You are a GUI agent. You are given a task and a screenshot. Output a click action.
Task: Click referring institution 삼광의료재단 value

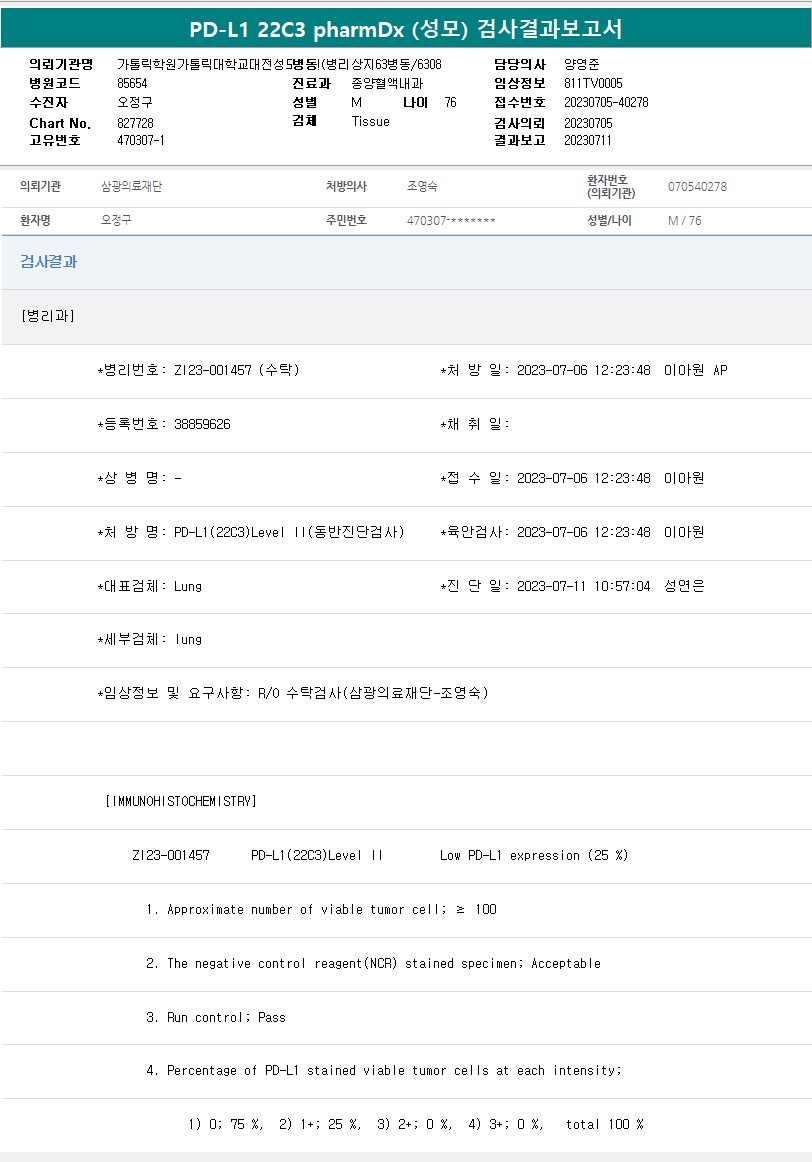131,187
